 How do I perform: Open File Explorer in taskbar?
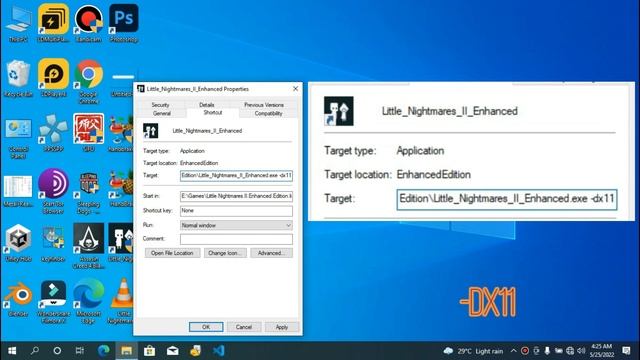pos(127,351)
